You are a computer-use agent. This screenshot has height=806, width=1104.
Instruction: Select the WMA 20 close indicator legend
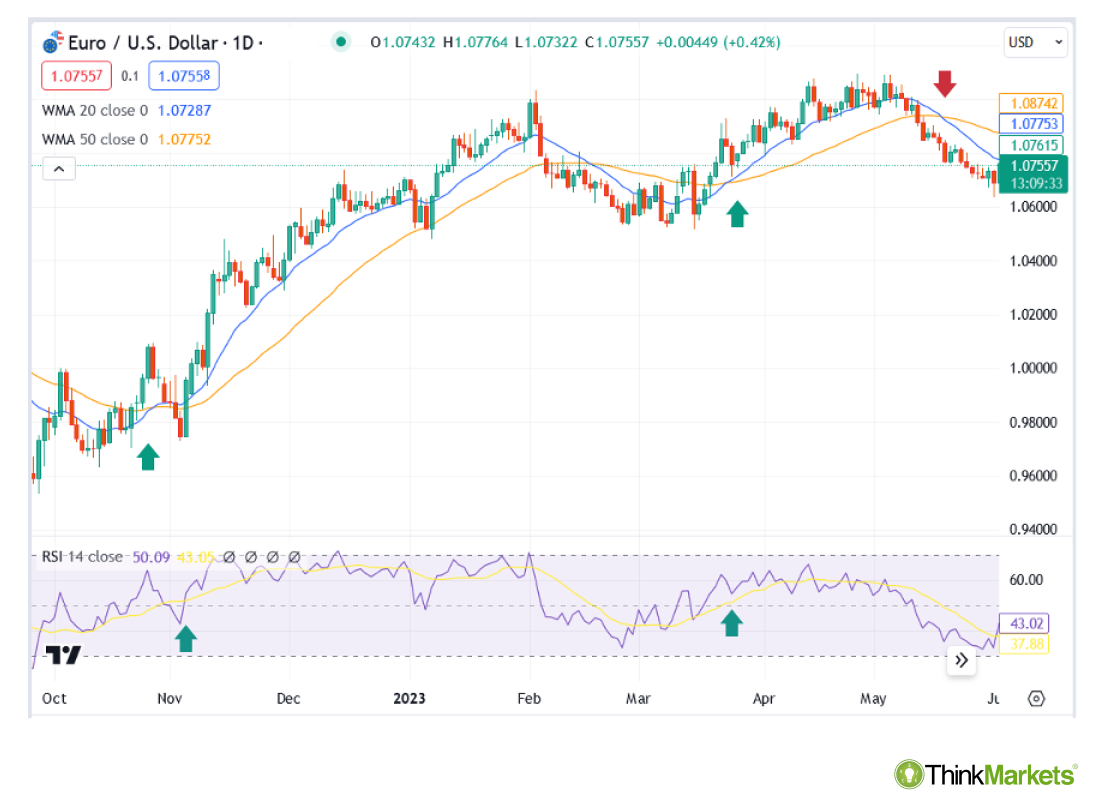click(95, 110)
